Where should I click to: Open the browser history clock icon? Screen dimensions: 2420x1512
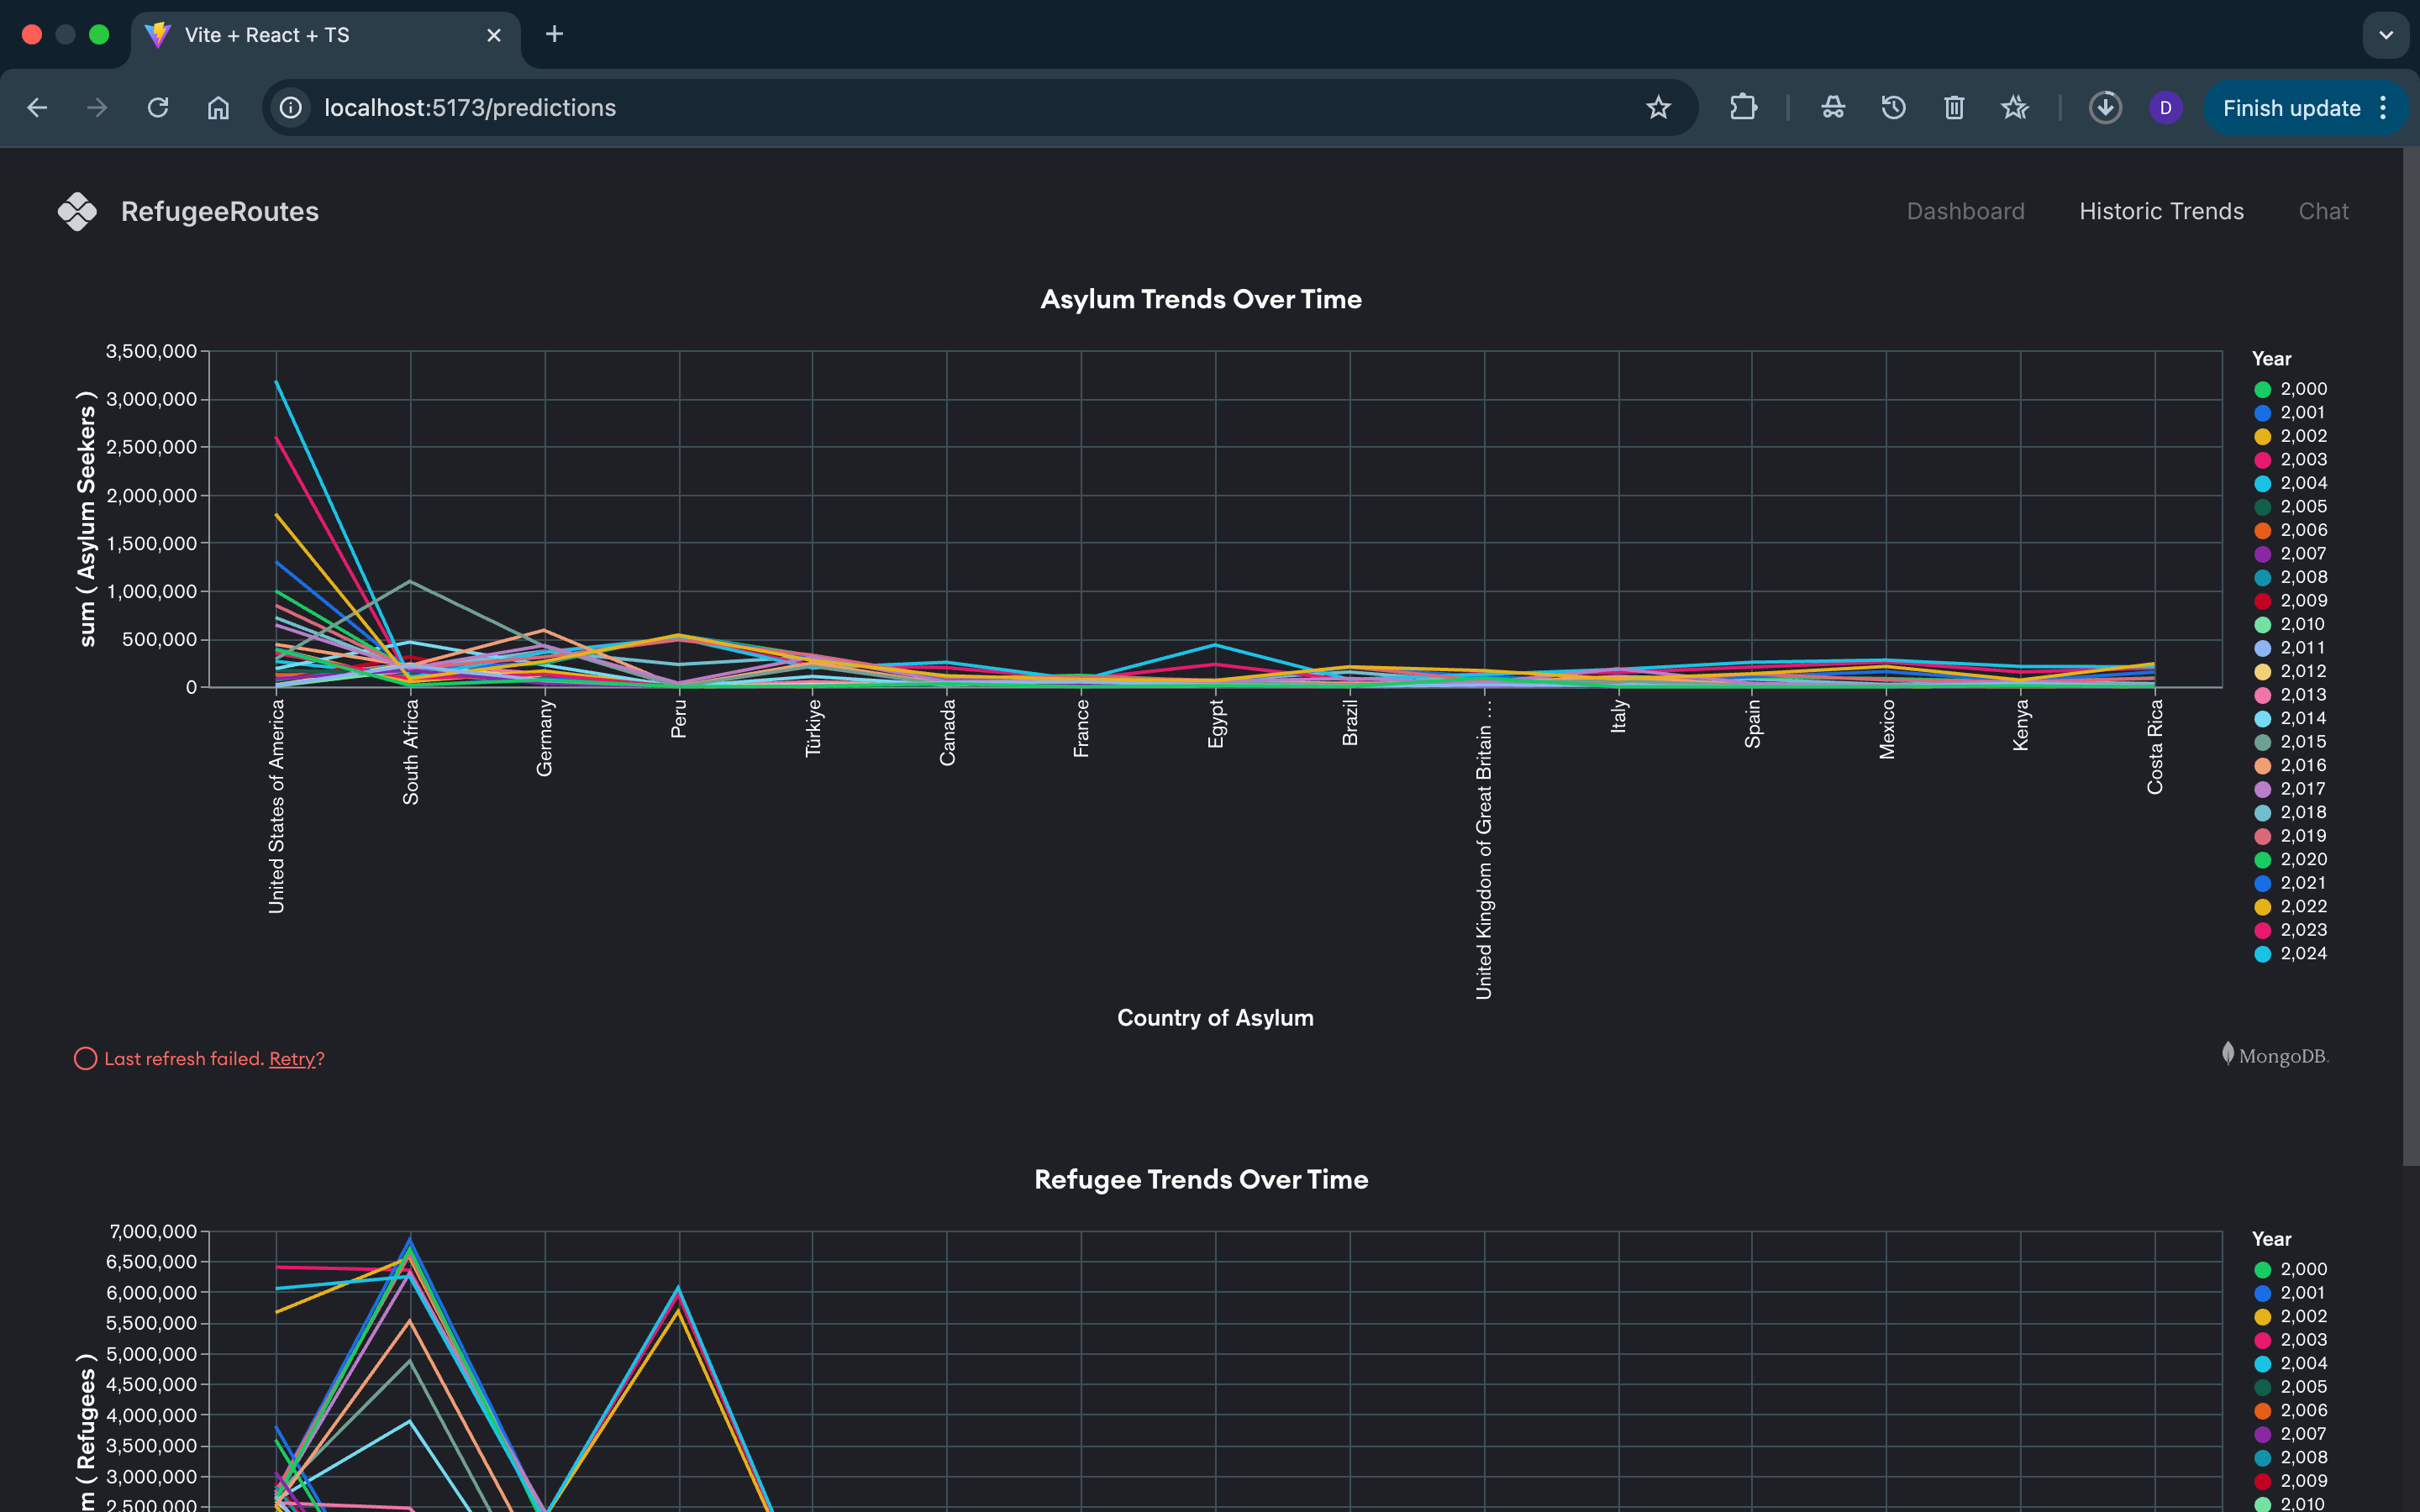1893,108
